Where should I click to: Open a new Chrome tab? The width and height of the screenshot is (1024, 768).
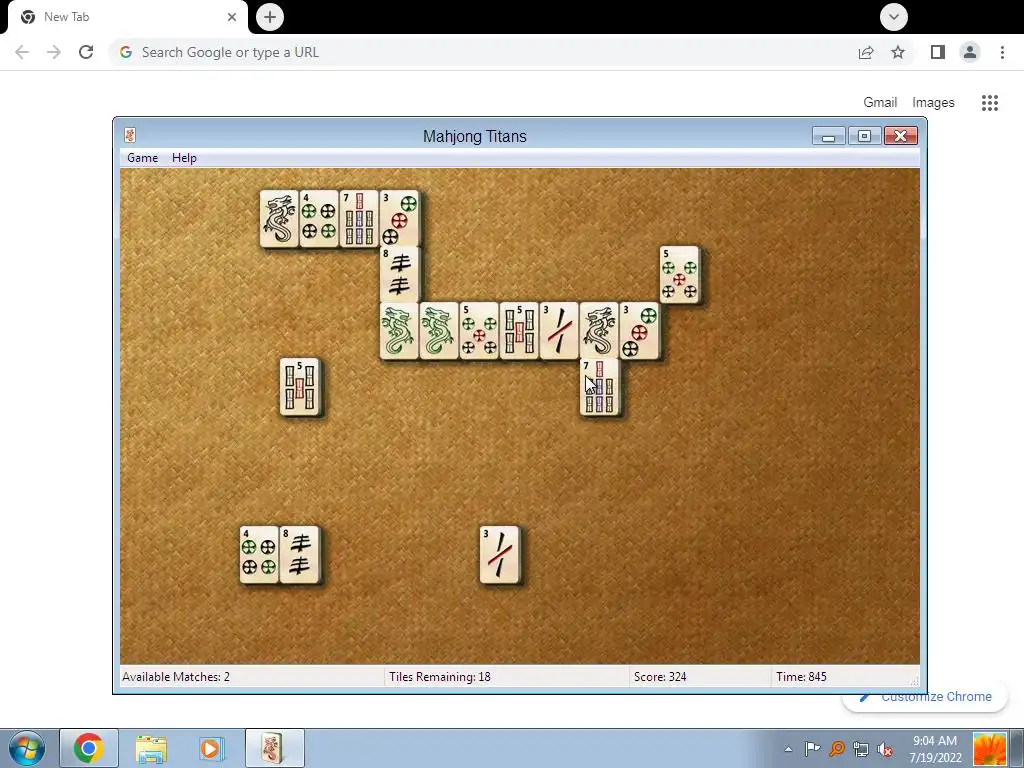click(270, 17)
